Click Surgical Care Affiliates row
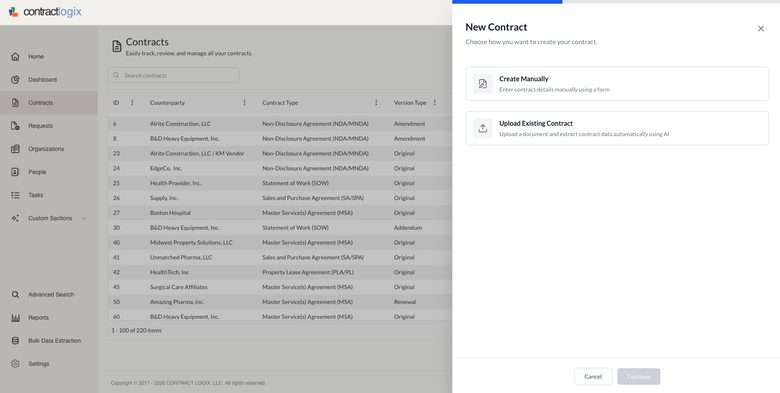Image resolution: width=780 pixels, height=393 pixels. (x=280, y=287)
